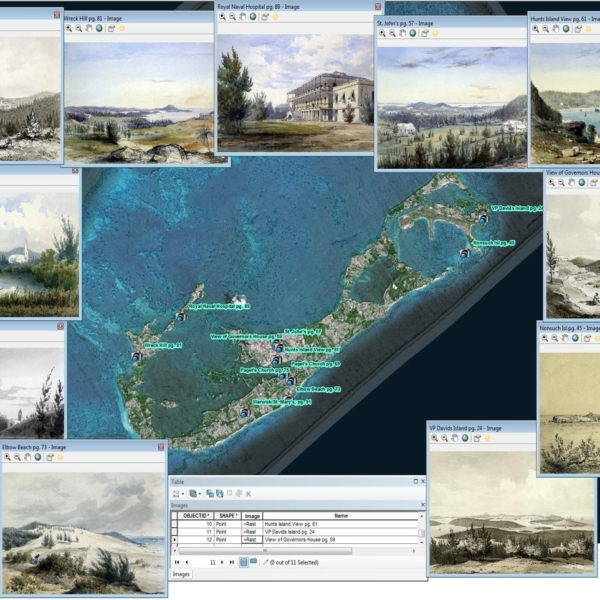Select pan hand tool in St. John's window

(x=401, y=32)
